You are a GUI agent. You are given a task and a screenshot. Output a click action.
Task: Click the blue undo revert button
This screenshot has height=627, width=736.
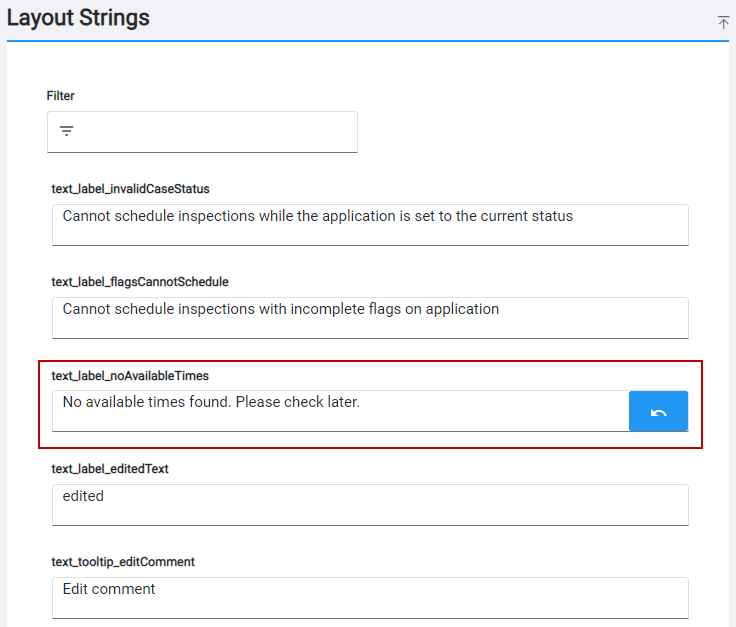(x=658, y=412)
